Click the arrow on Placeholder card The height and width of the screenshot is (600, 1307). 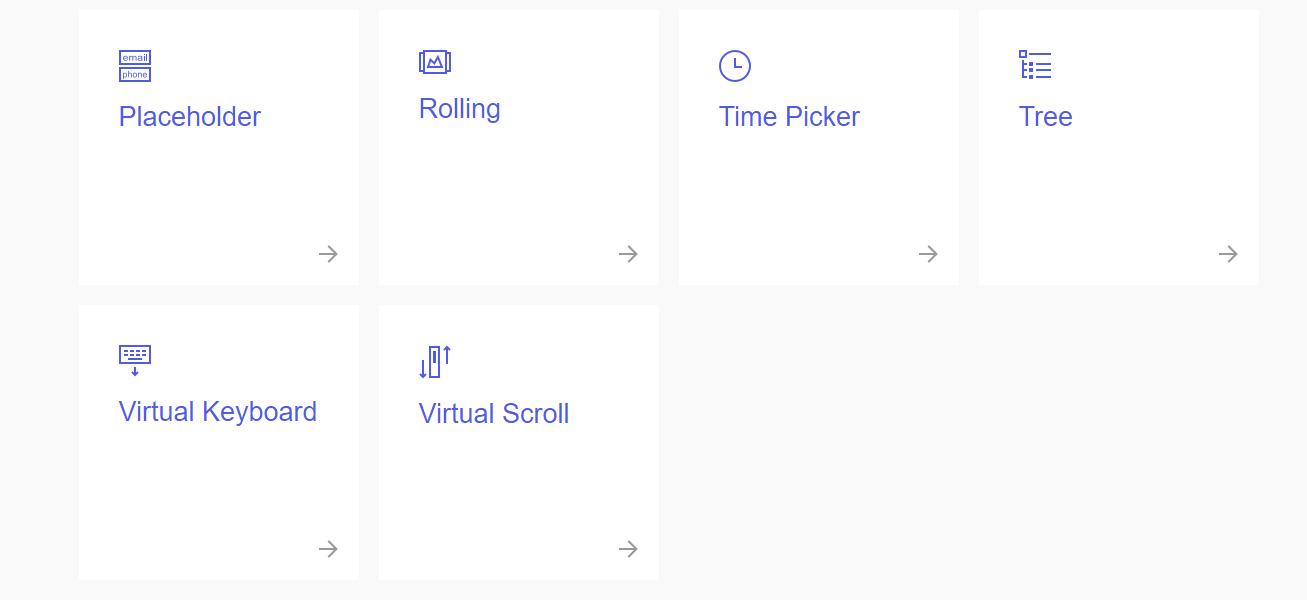[x=328, y=254]
